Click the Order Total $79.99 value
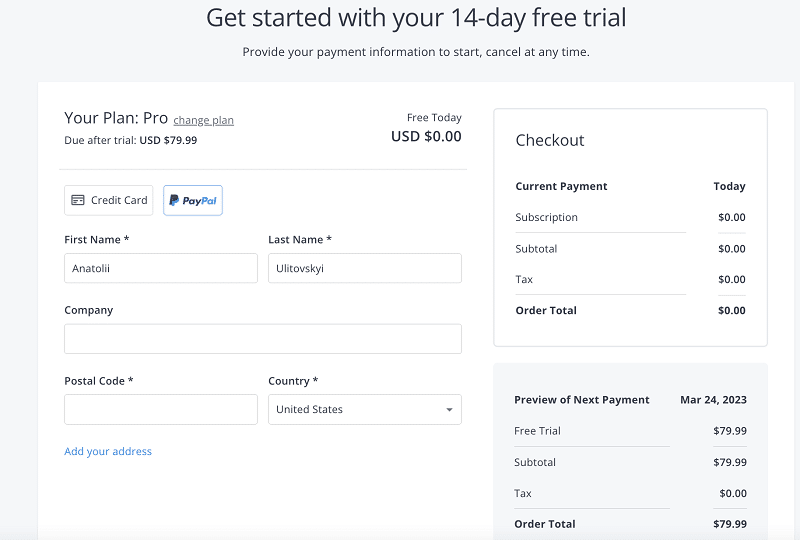The width and height of the screenshot is (800, 540). pos(730,524)
